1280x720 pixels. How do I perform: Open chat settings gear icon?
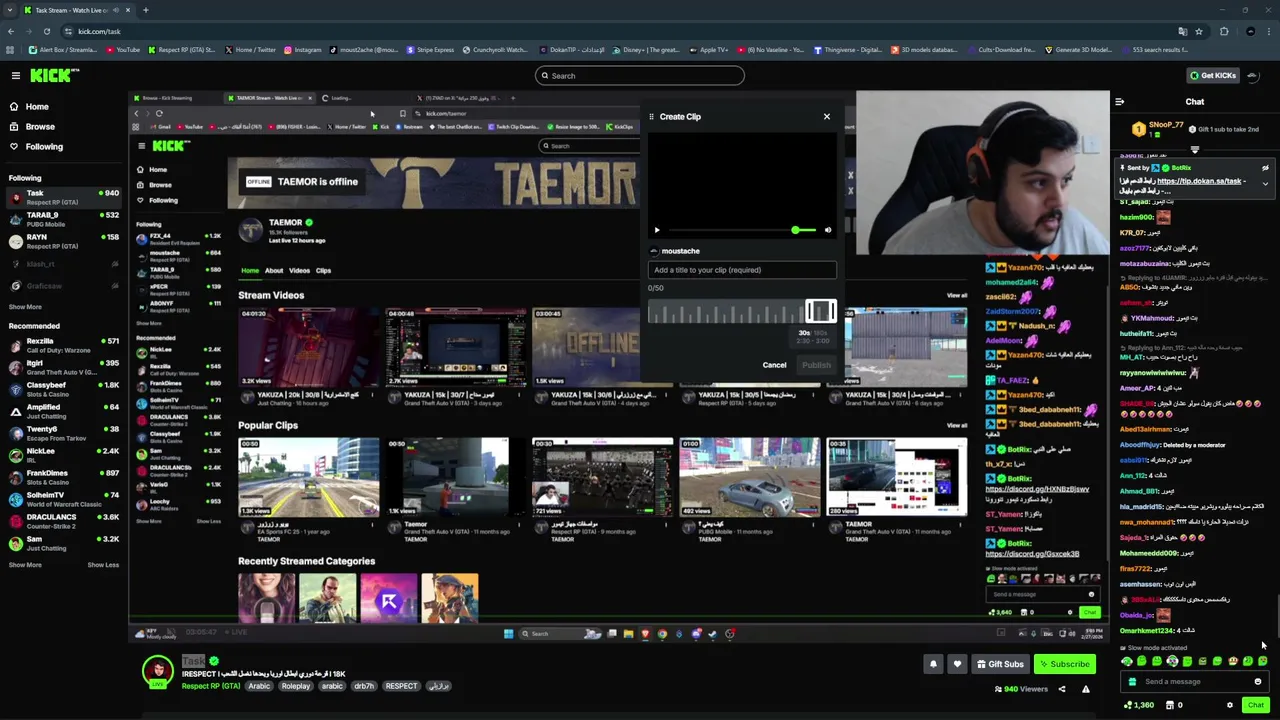[1230, 705]
